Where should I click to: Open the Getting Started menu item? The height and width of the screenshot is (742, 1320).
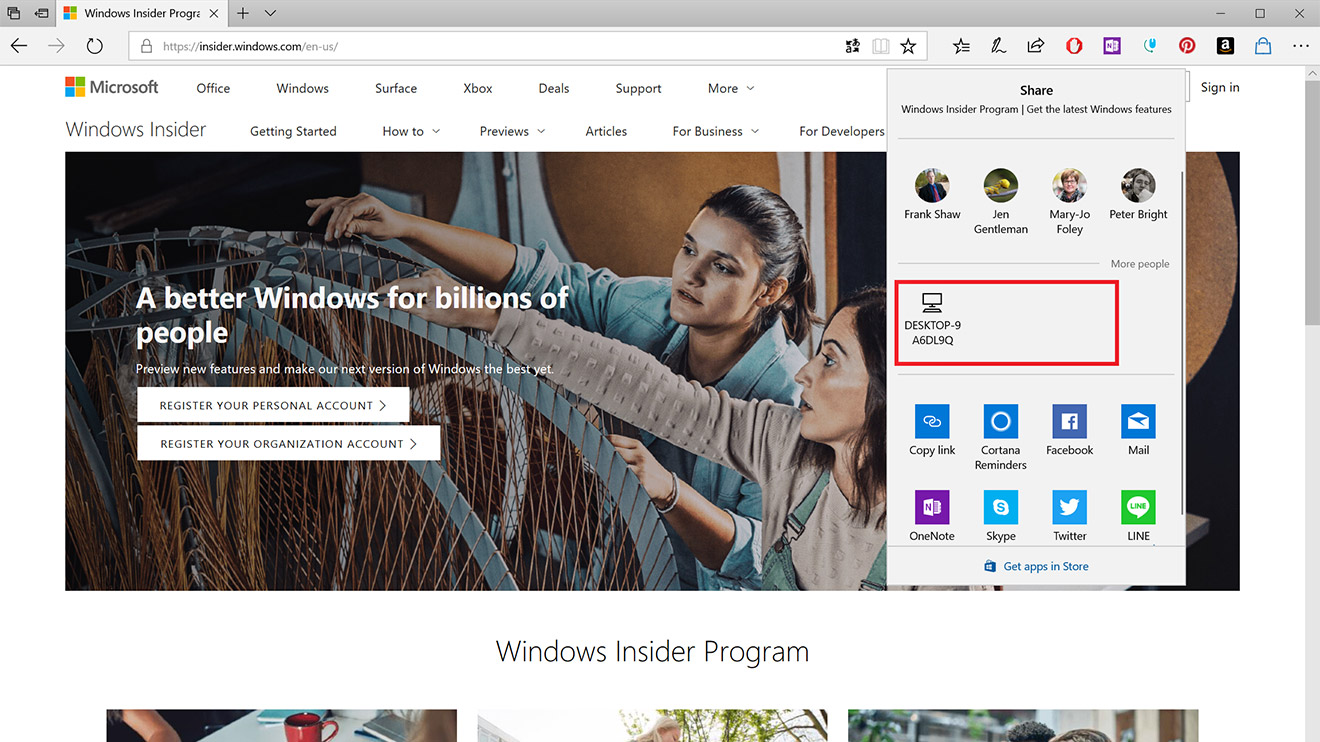pos(293,131)
